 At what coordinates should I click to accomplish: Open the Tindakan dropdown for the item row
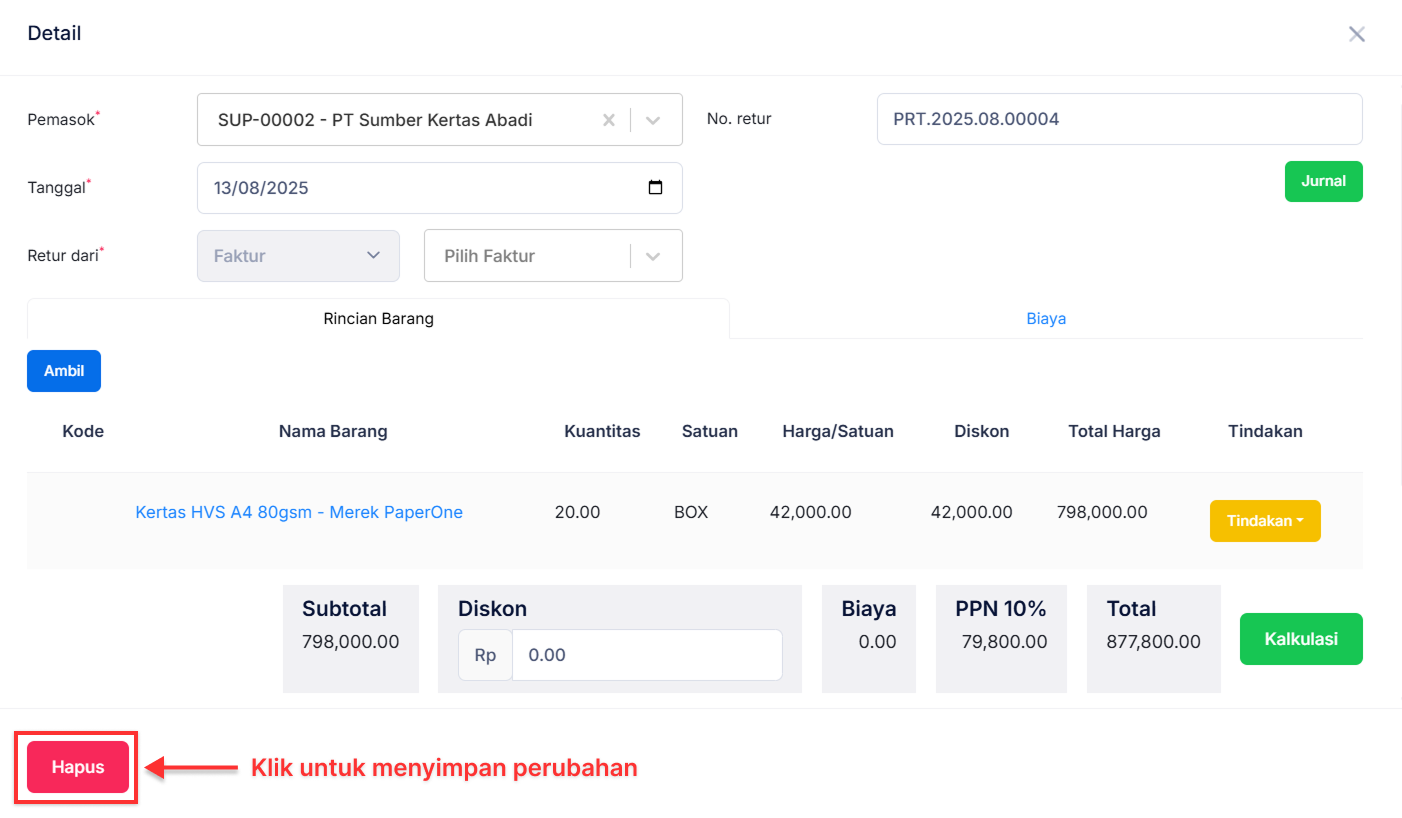pyautogui.click(x=1265, y=520)
